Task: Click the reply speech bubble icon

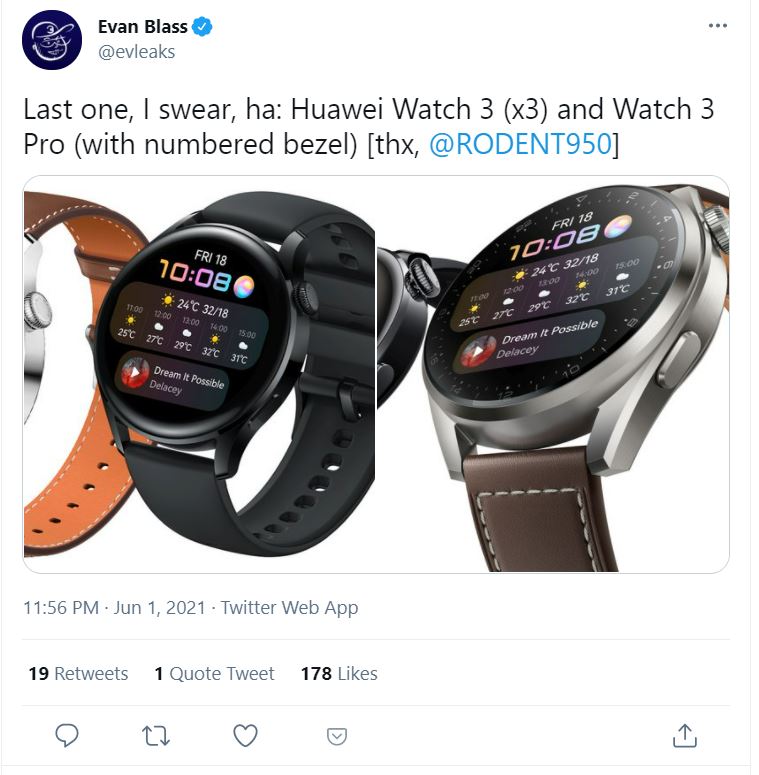Action: [x=67, y=735]
